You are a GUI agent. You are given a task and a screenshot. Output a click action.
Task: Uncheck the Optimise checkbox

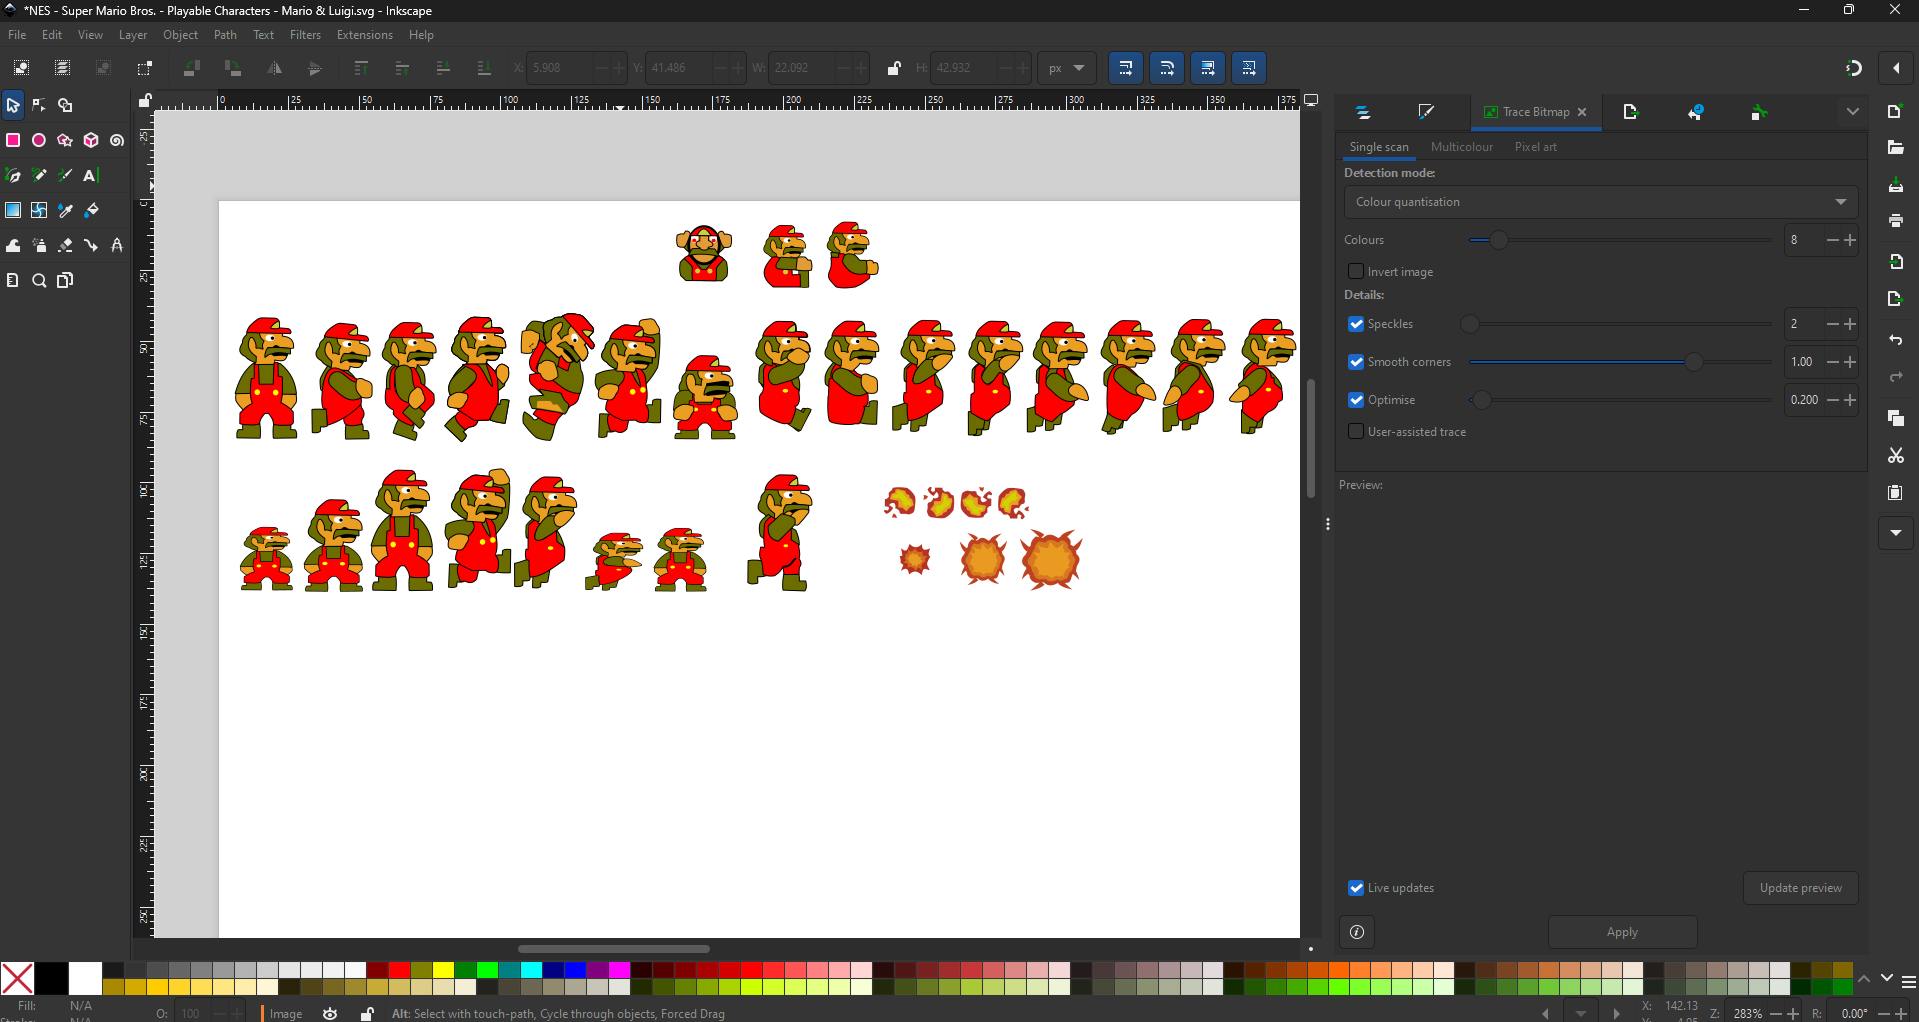click(1356, 400)
